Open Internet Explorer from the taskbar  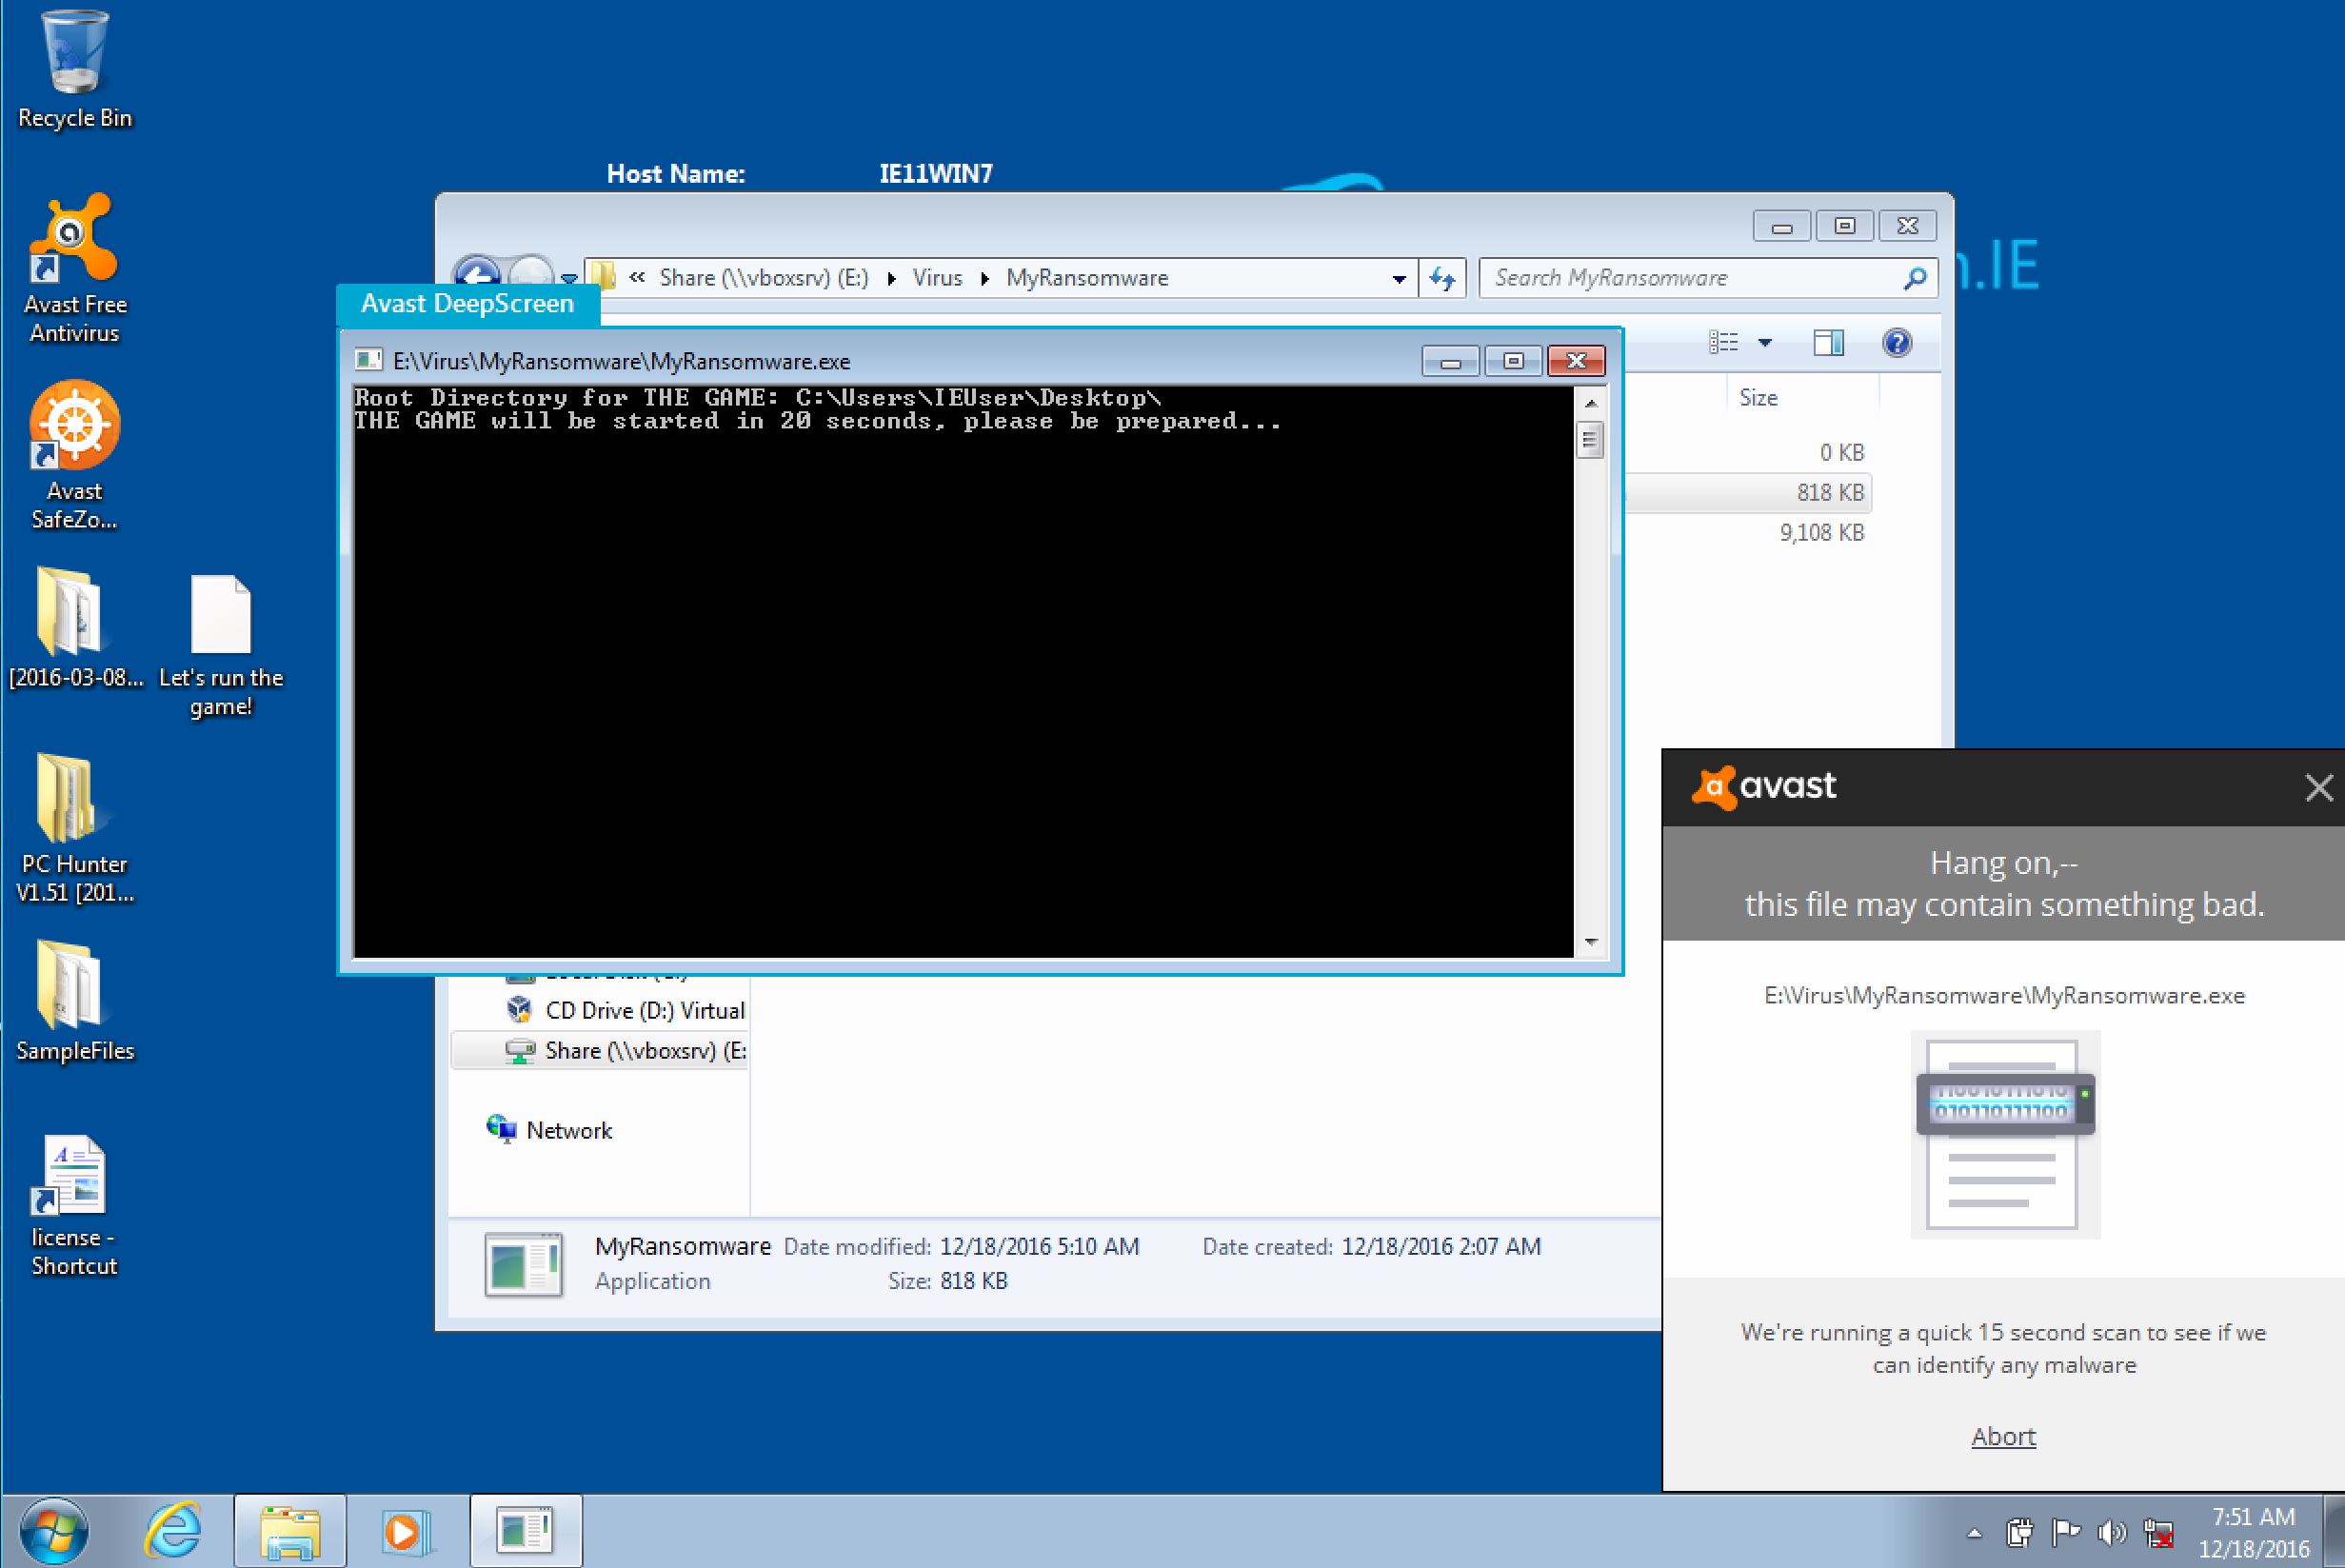pyautogui.click(x=174, y=1530)
